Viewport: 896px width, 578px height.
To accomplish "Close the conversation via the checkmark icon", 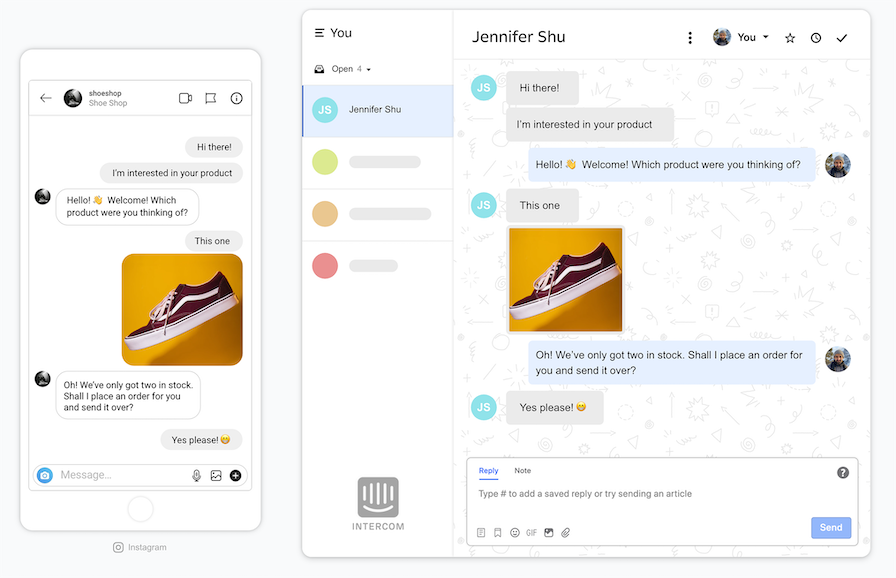I will pos(841,37).
